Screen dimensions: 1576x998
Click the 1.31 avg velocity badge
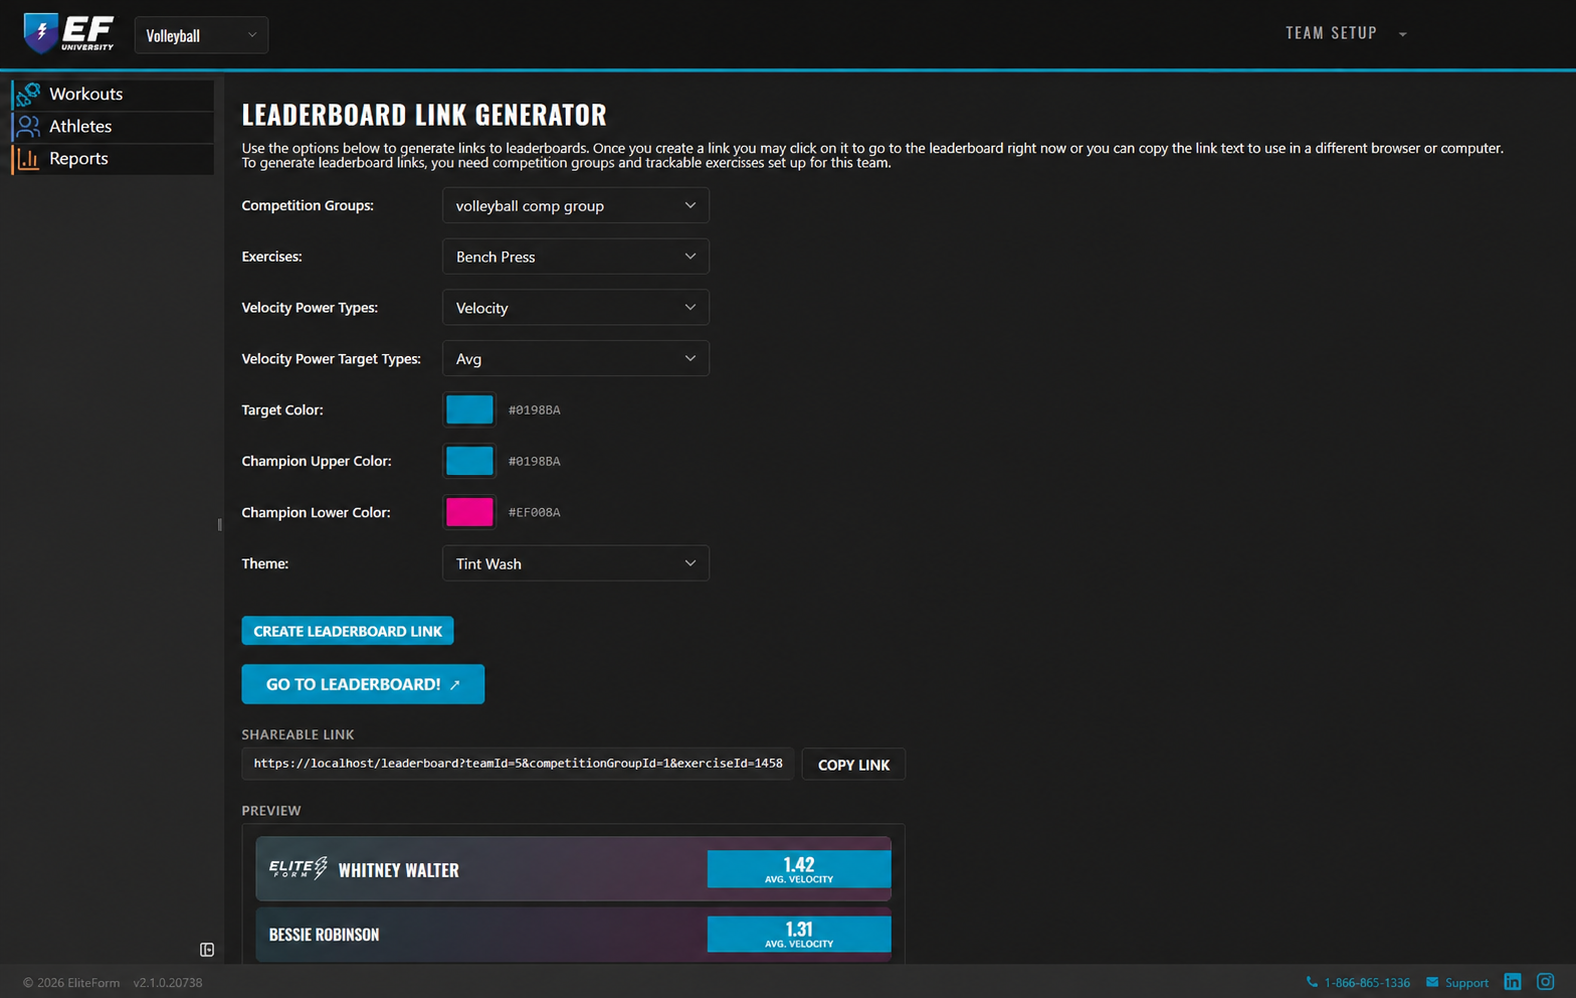pyautogui.click(x=799, y=934)
